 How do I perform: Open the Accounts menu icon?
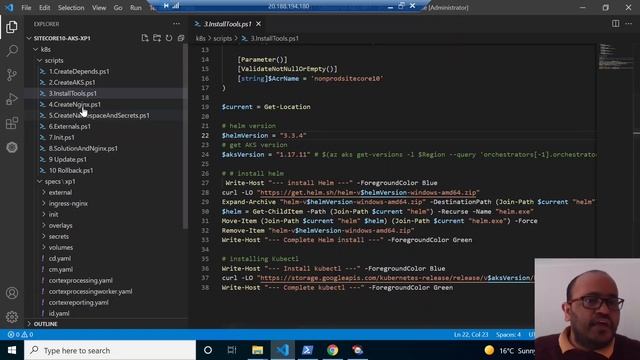click(x=12, y=293)
